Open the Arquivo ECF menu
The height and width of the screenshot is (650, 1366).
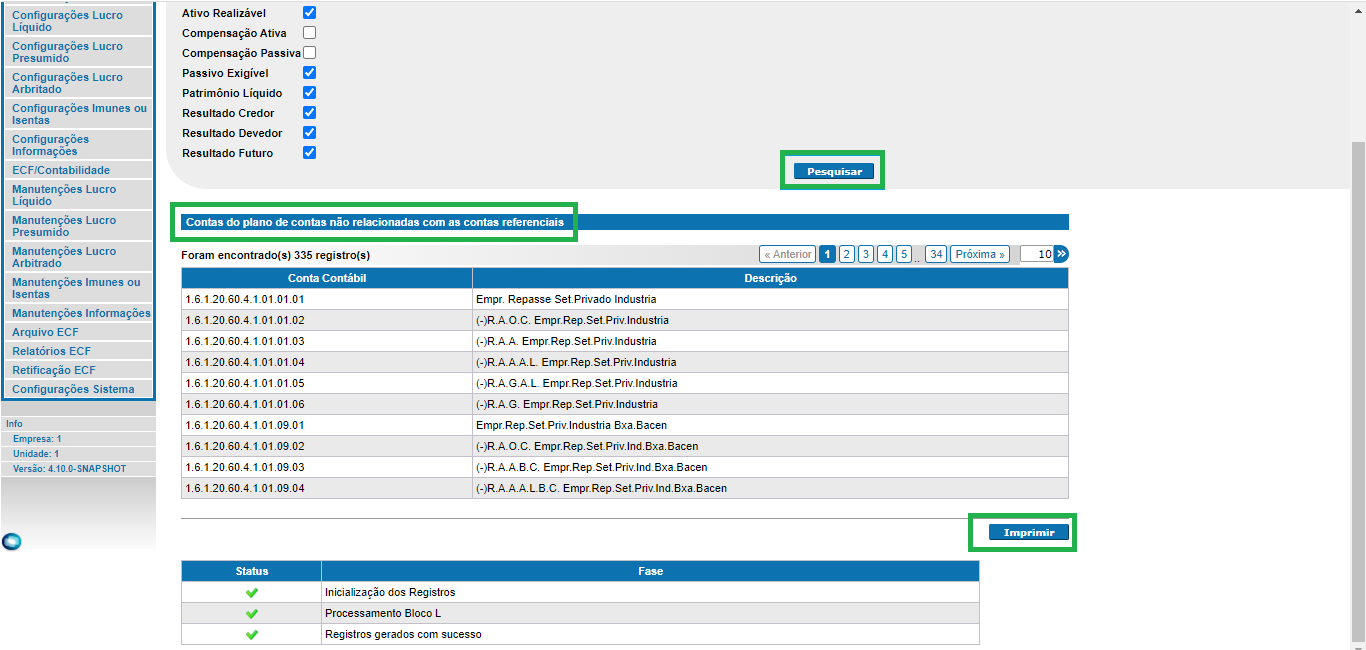[45, 332]
